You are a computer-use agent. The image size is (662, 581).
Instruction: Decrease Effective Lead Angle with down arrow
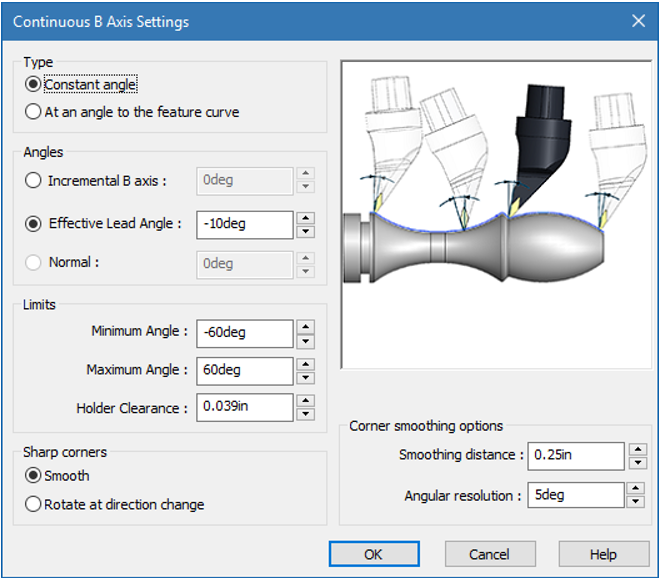pyautogui.click(x=306, y=232)
